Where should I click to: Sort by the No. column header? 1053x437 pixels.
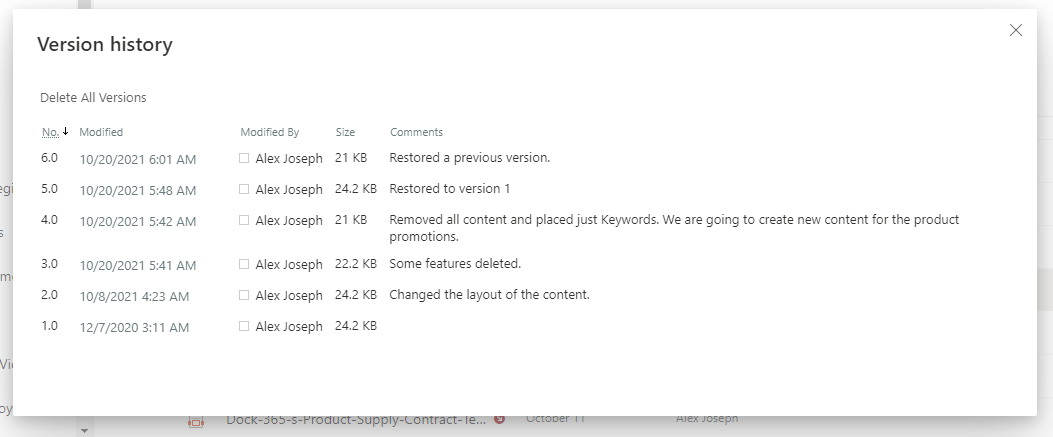point(50,132)
